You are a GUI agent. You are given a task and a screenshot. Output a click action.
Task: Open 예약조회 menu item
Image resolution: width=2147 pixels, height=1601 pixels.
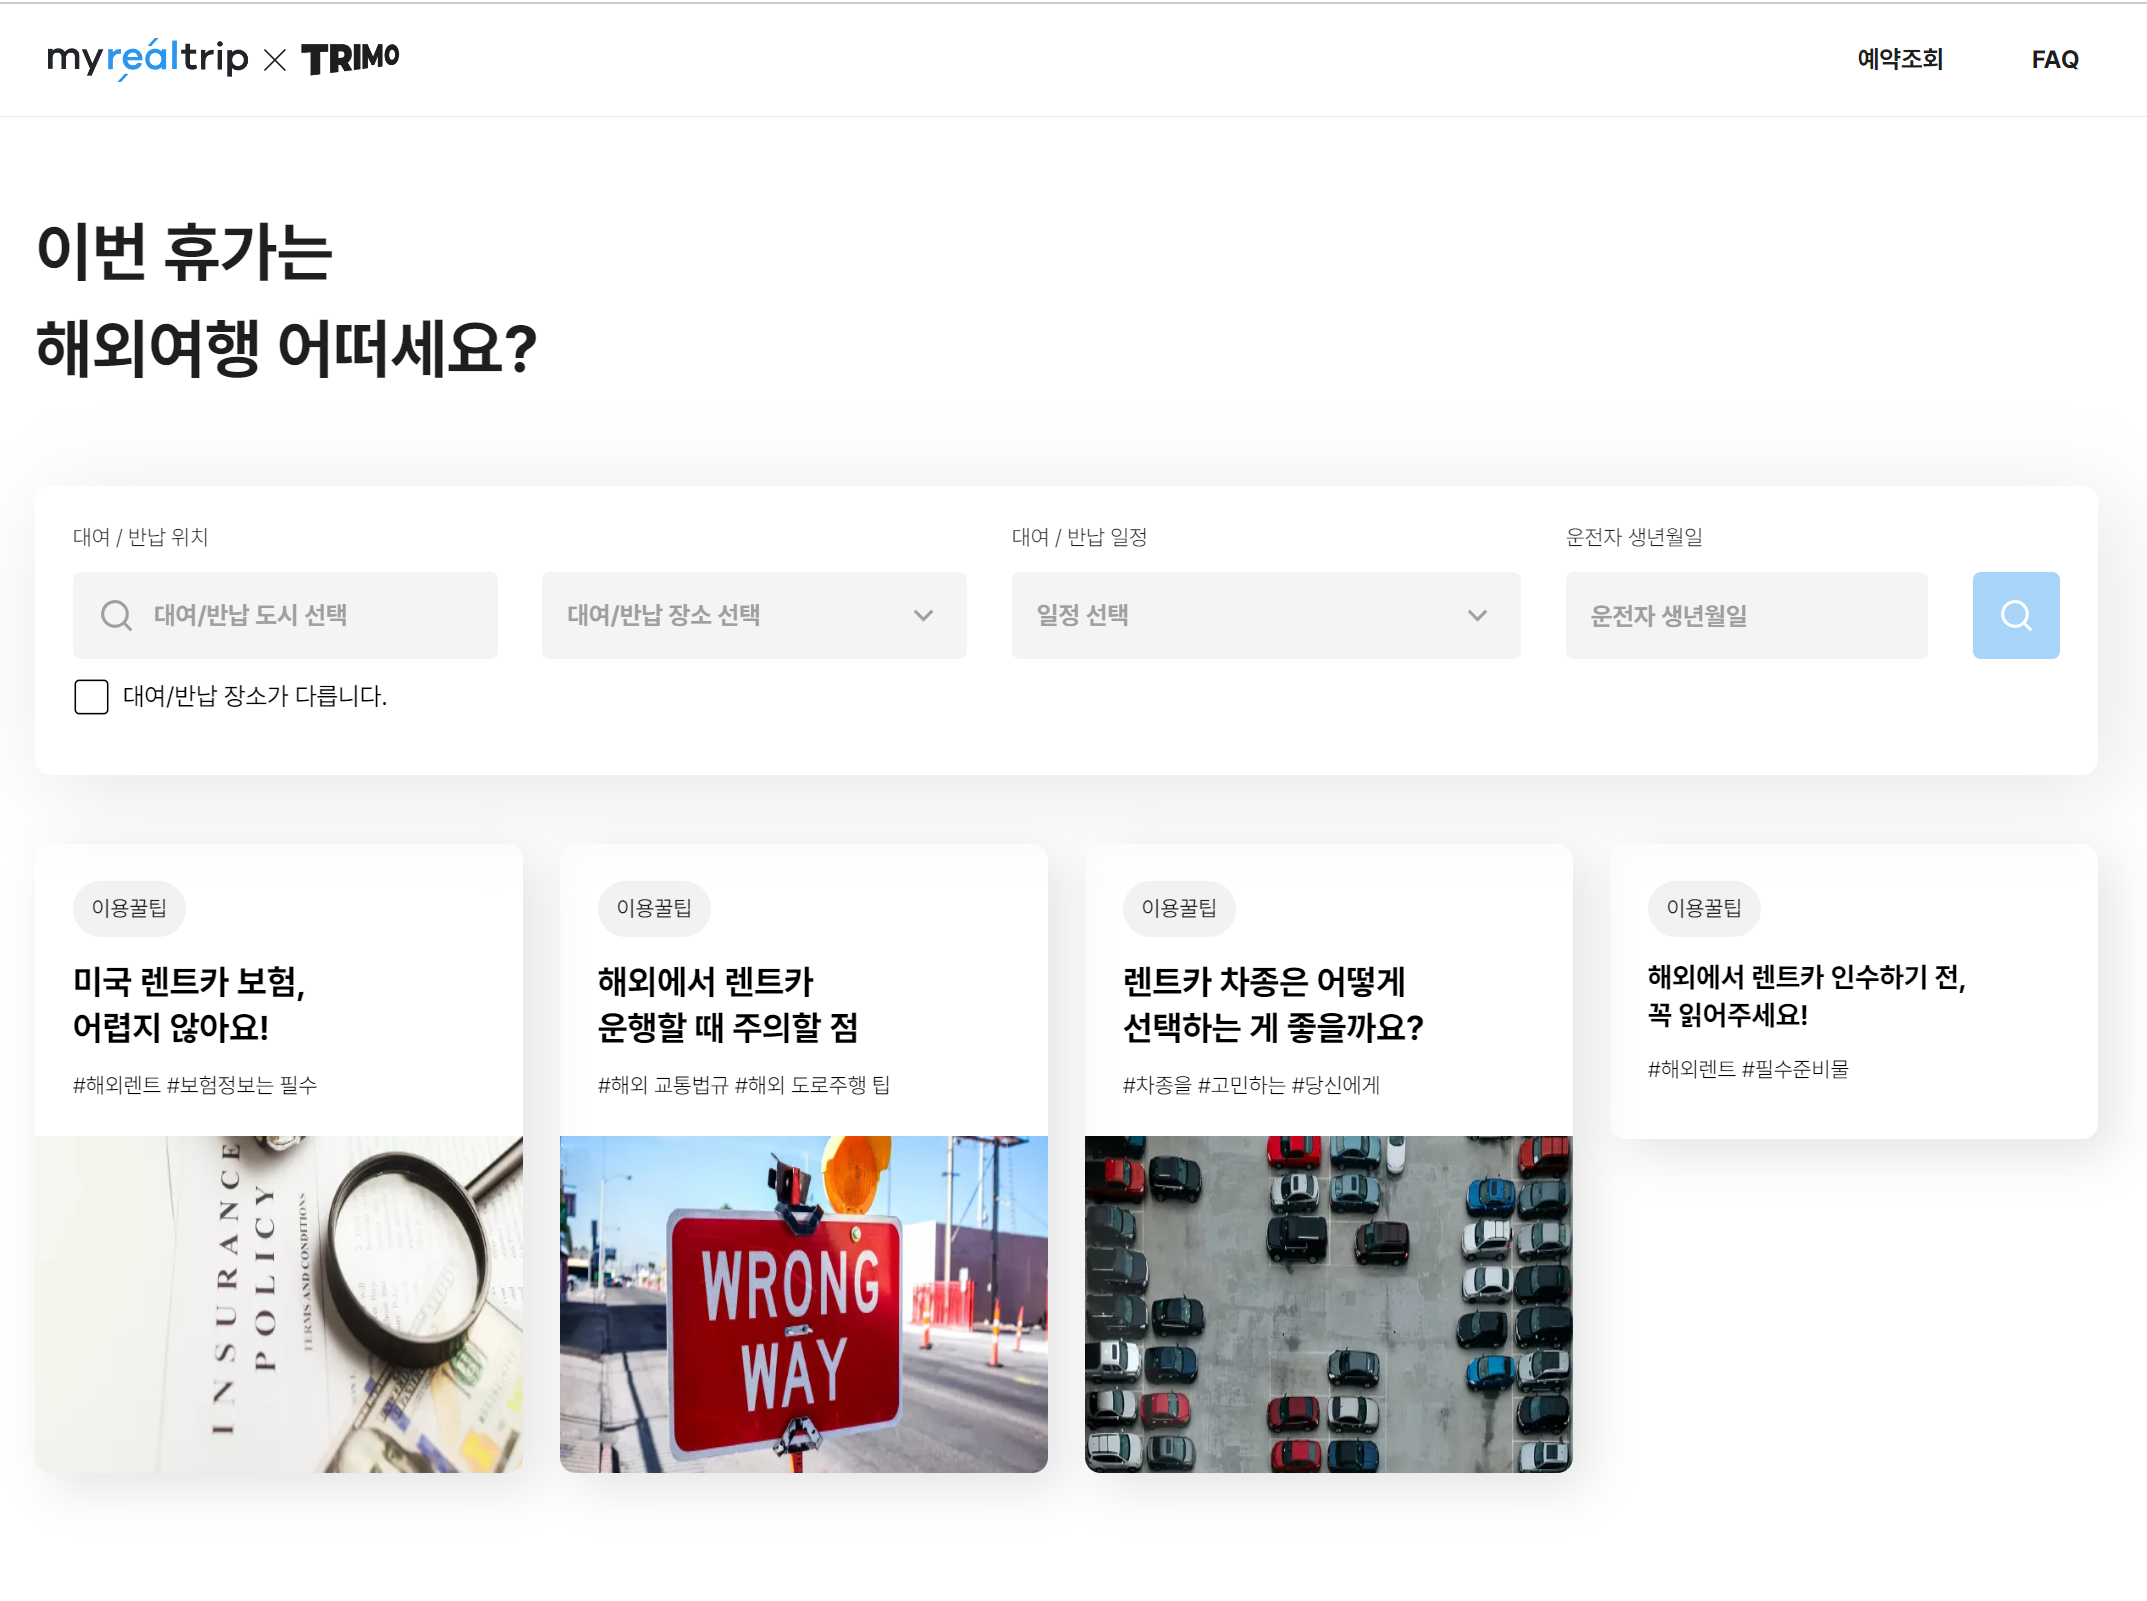click(1899, 59)
